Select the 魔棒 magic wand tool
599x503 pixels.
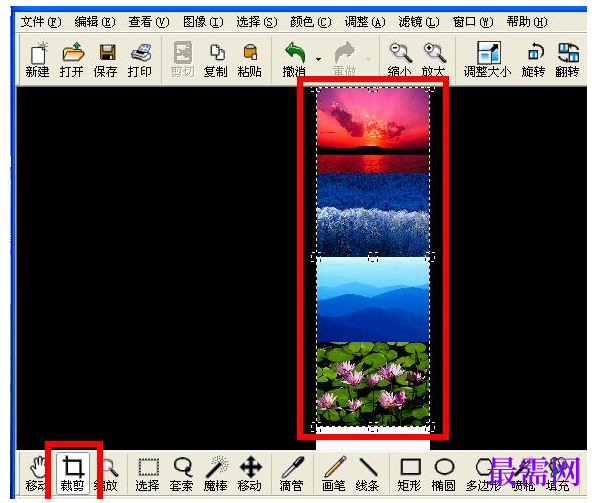click(216, 474)
